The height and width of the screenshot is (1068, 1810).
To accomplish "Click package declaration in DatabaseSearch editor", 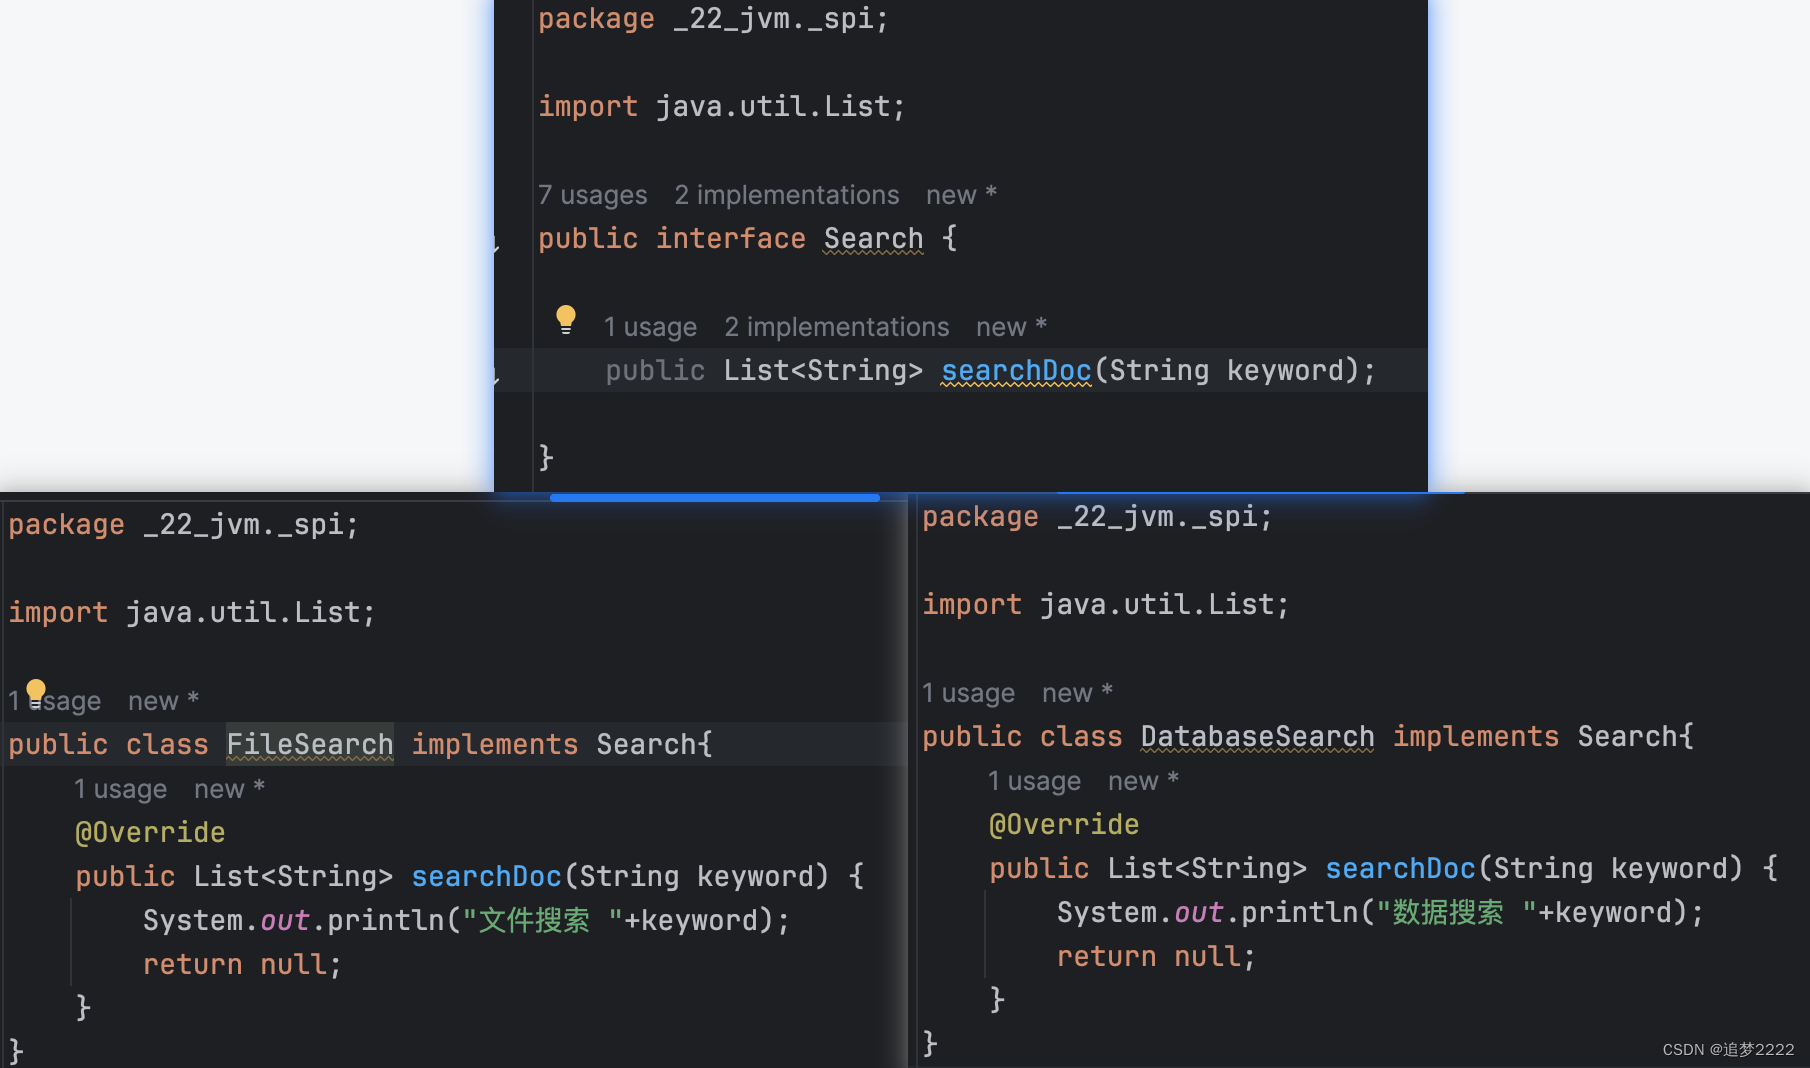I will click(x=1098, y=517).
